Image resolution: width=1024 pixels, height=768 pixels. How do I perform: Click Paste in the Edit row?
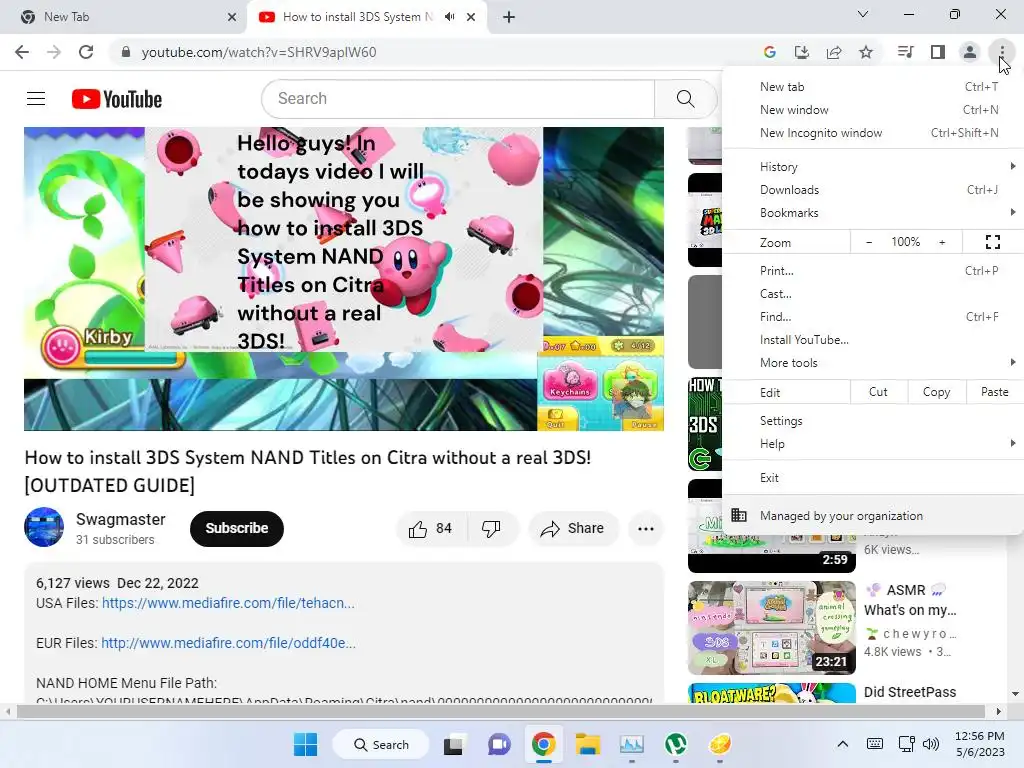(995, 392)
